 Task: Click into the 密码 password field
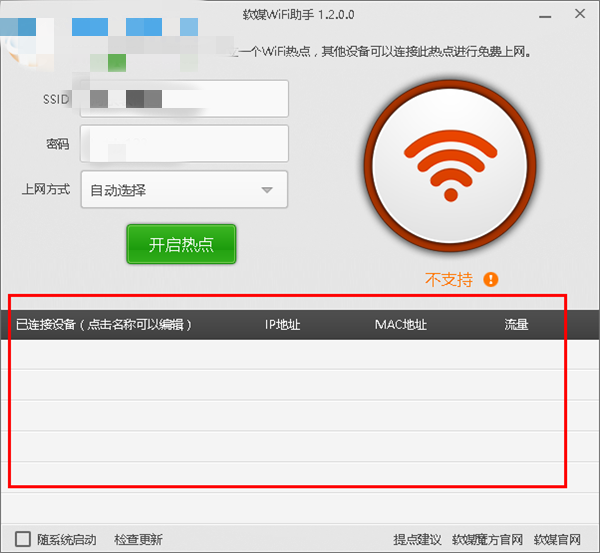pyautogui.click(x=184, y=144)
